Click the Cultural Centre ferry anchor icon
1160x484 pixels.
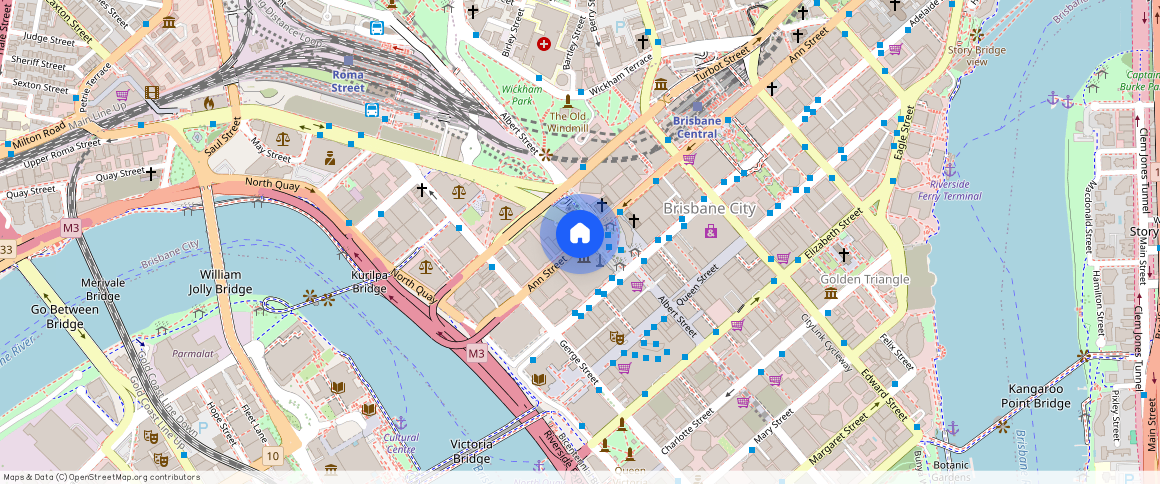click(x=400, y=423)
